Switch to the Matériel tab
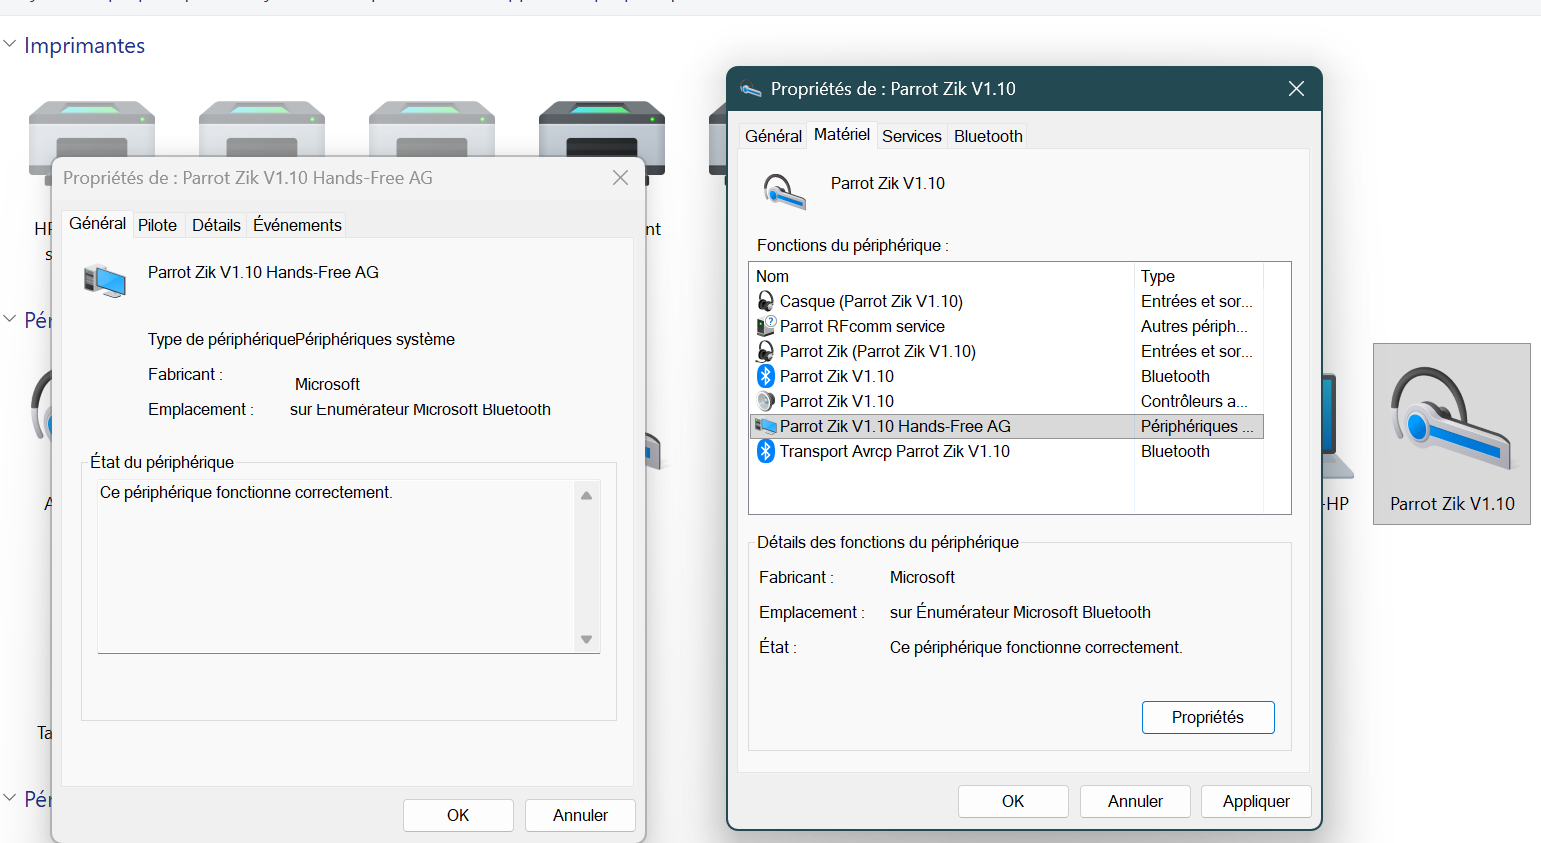Viewport: 1541px width, 843px height. point(842,134)
